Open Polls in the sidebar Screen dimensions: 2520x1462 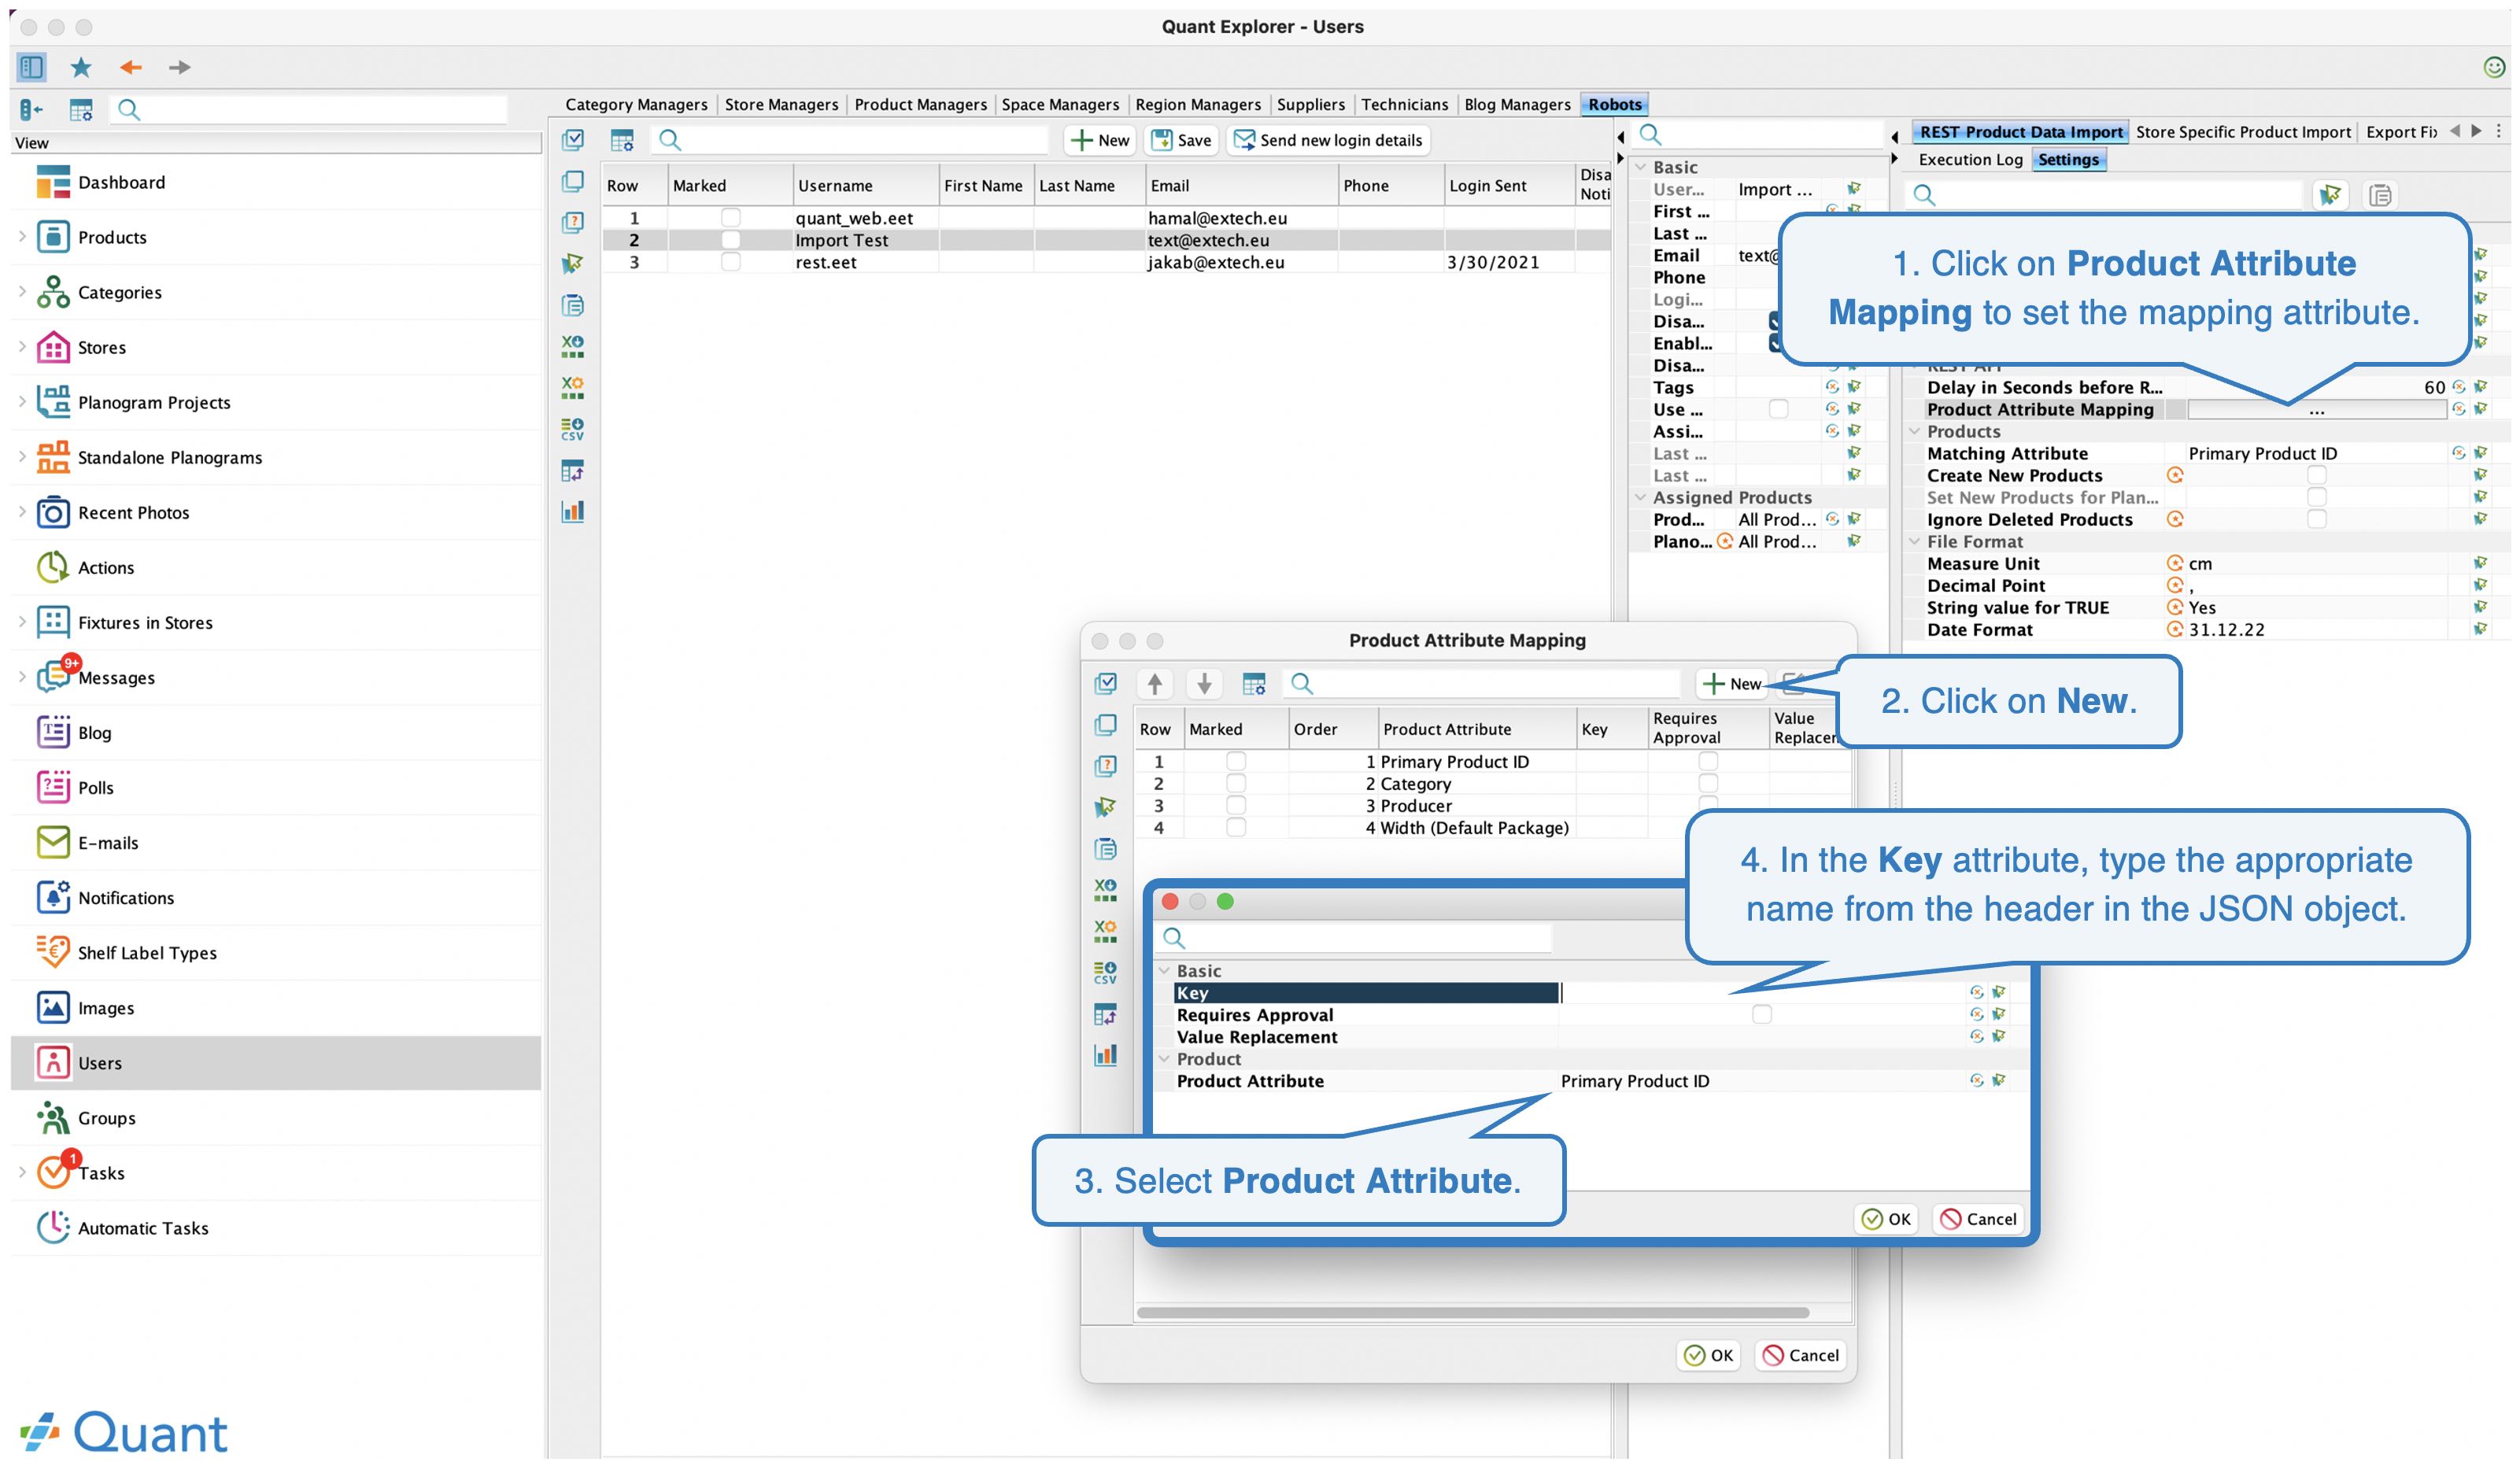point(95,787)
